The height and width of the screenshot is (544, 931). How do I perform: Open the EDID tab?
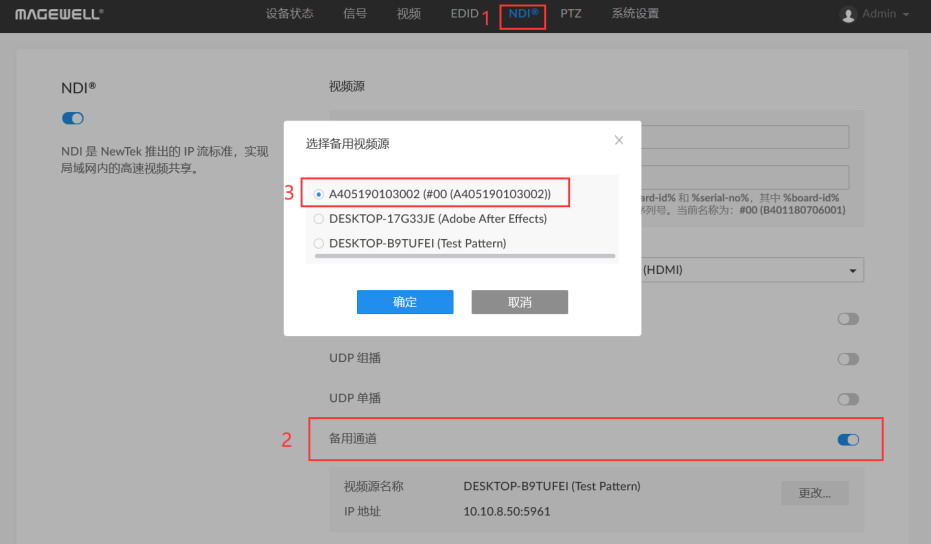464,14
